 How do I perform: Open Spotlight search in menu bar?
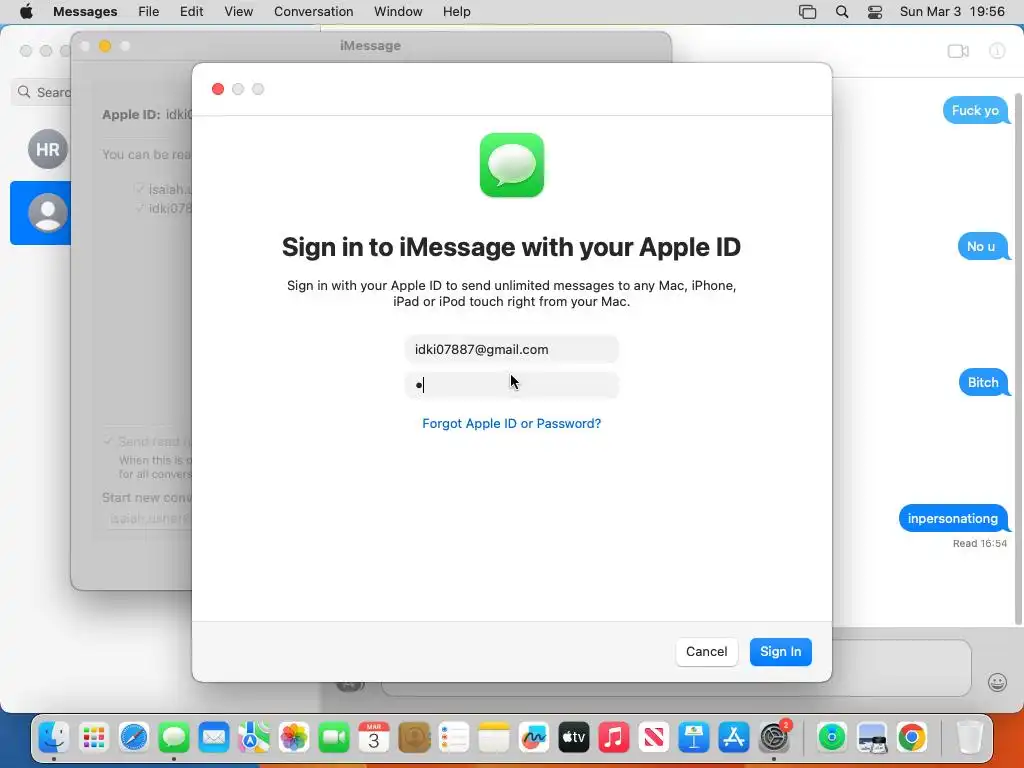(842, 12)
